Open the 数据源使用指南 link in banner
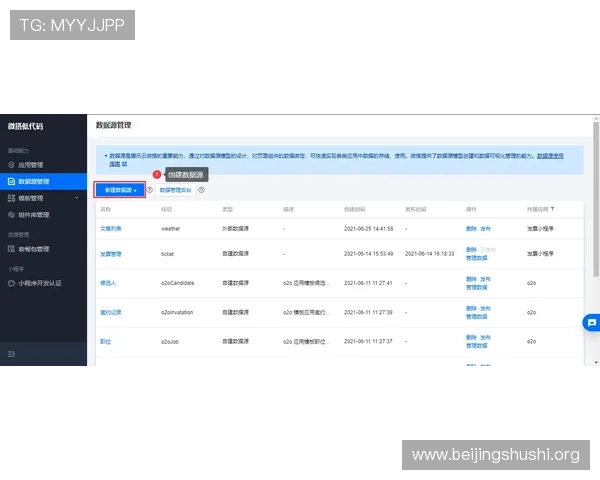 coord(550,156)
